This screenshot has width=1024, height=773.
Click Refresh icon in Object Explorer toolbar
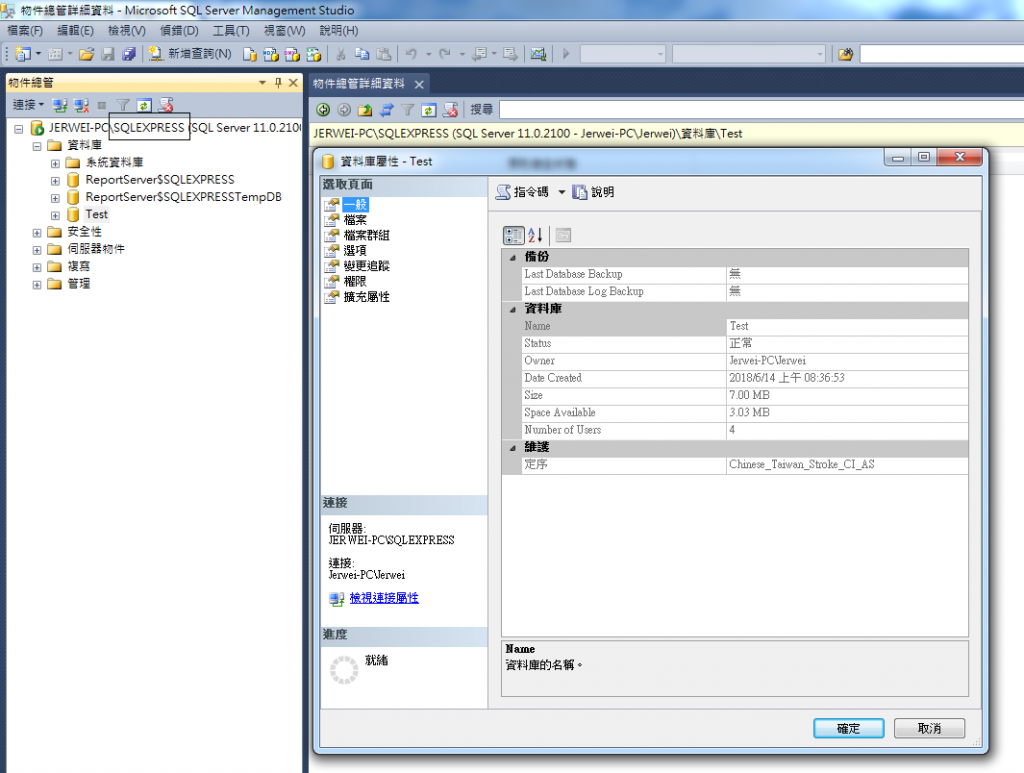144,105
